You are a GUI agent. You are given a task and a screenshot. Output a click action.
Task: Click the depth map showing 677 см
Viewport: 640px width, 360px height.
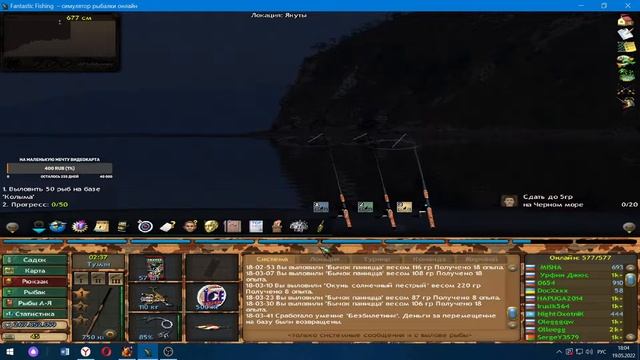pyautogui.click(x=60, y=42)
